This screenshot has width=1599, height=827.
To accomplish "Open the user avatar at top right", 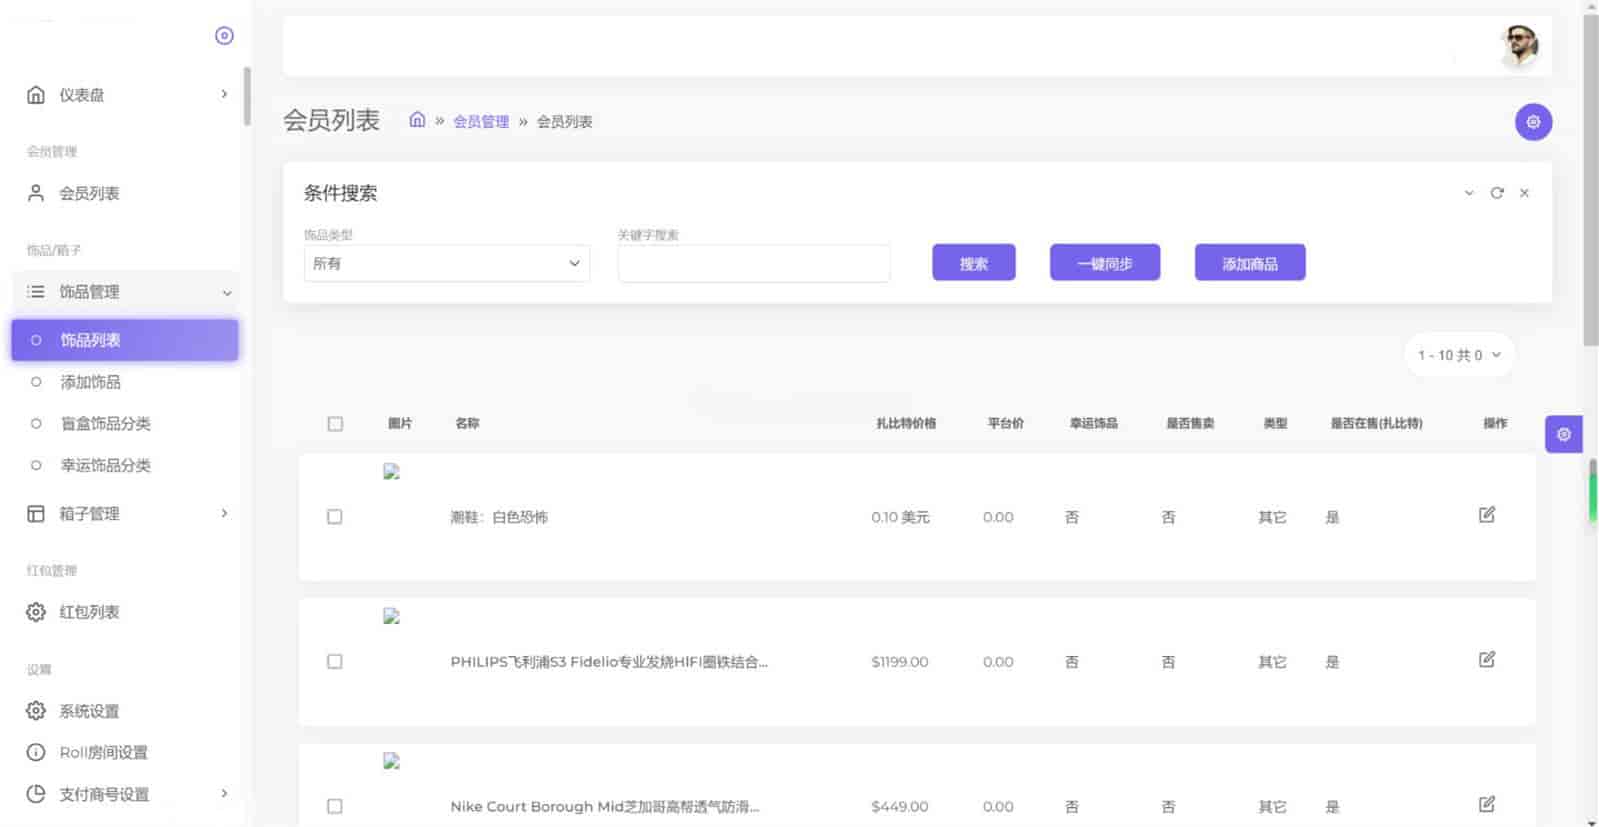I will click(x=1519, y=45).
